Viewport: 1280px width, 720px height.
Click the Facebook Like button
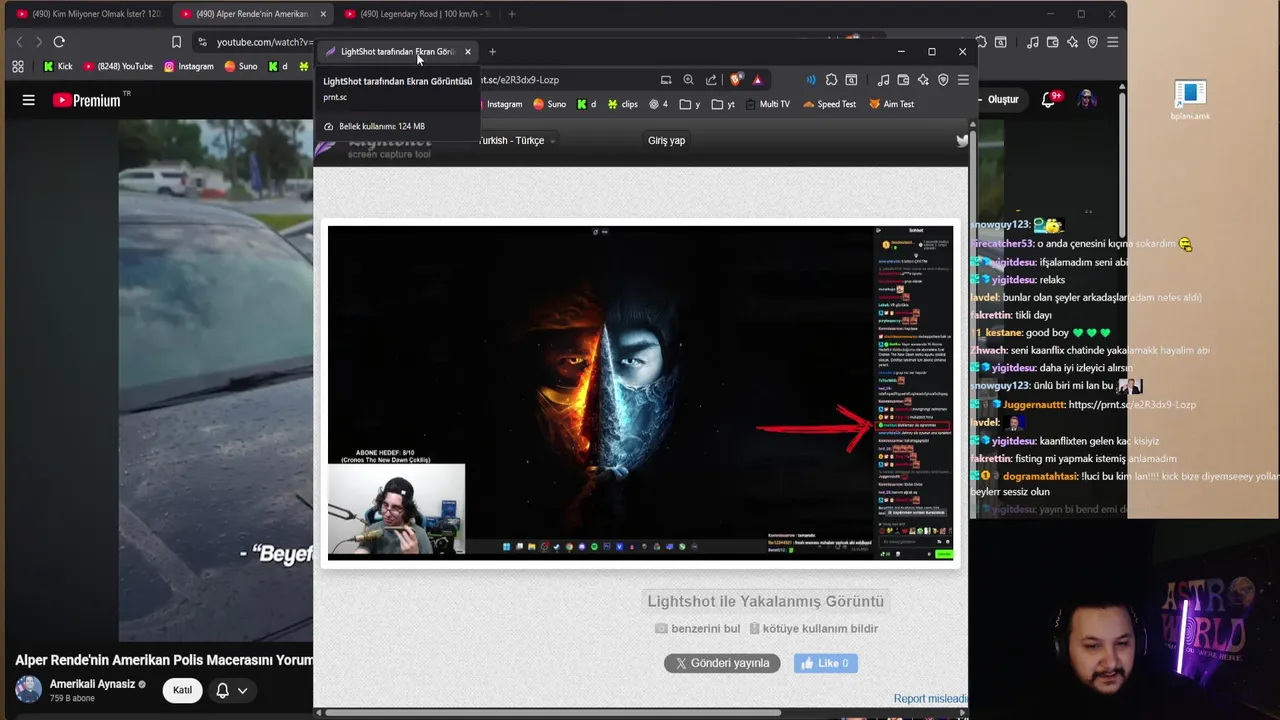826,663
